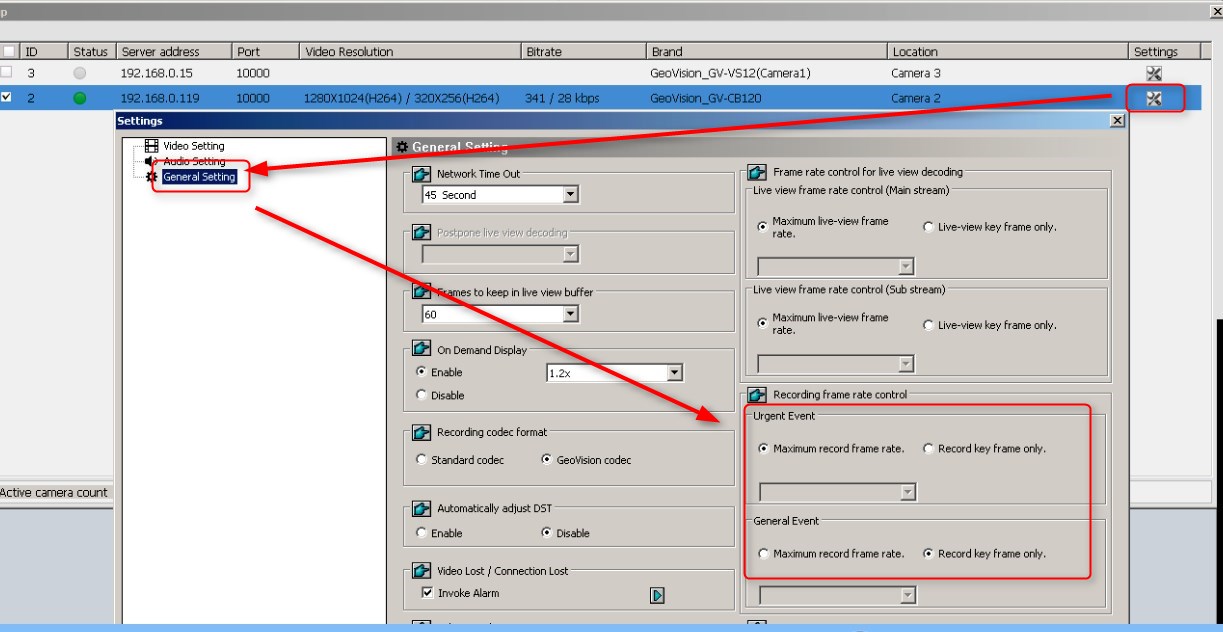Image resolution: width=1223 pixels, height=632 pixels.
Task: Click the live view frame rate control icon
Action: pos(758,173)
